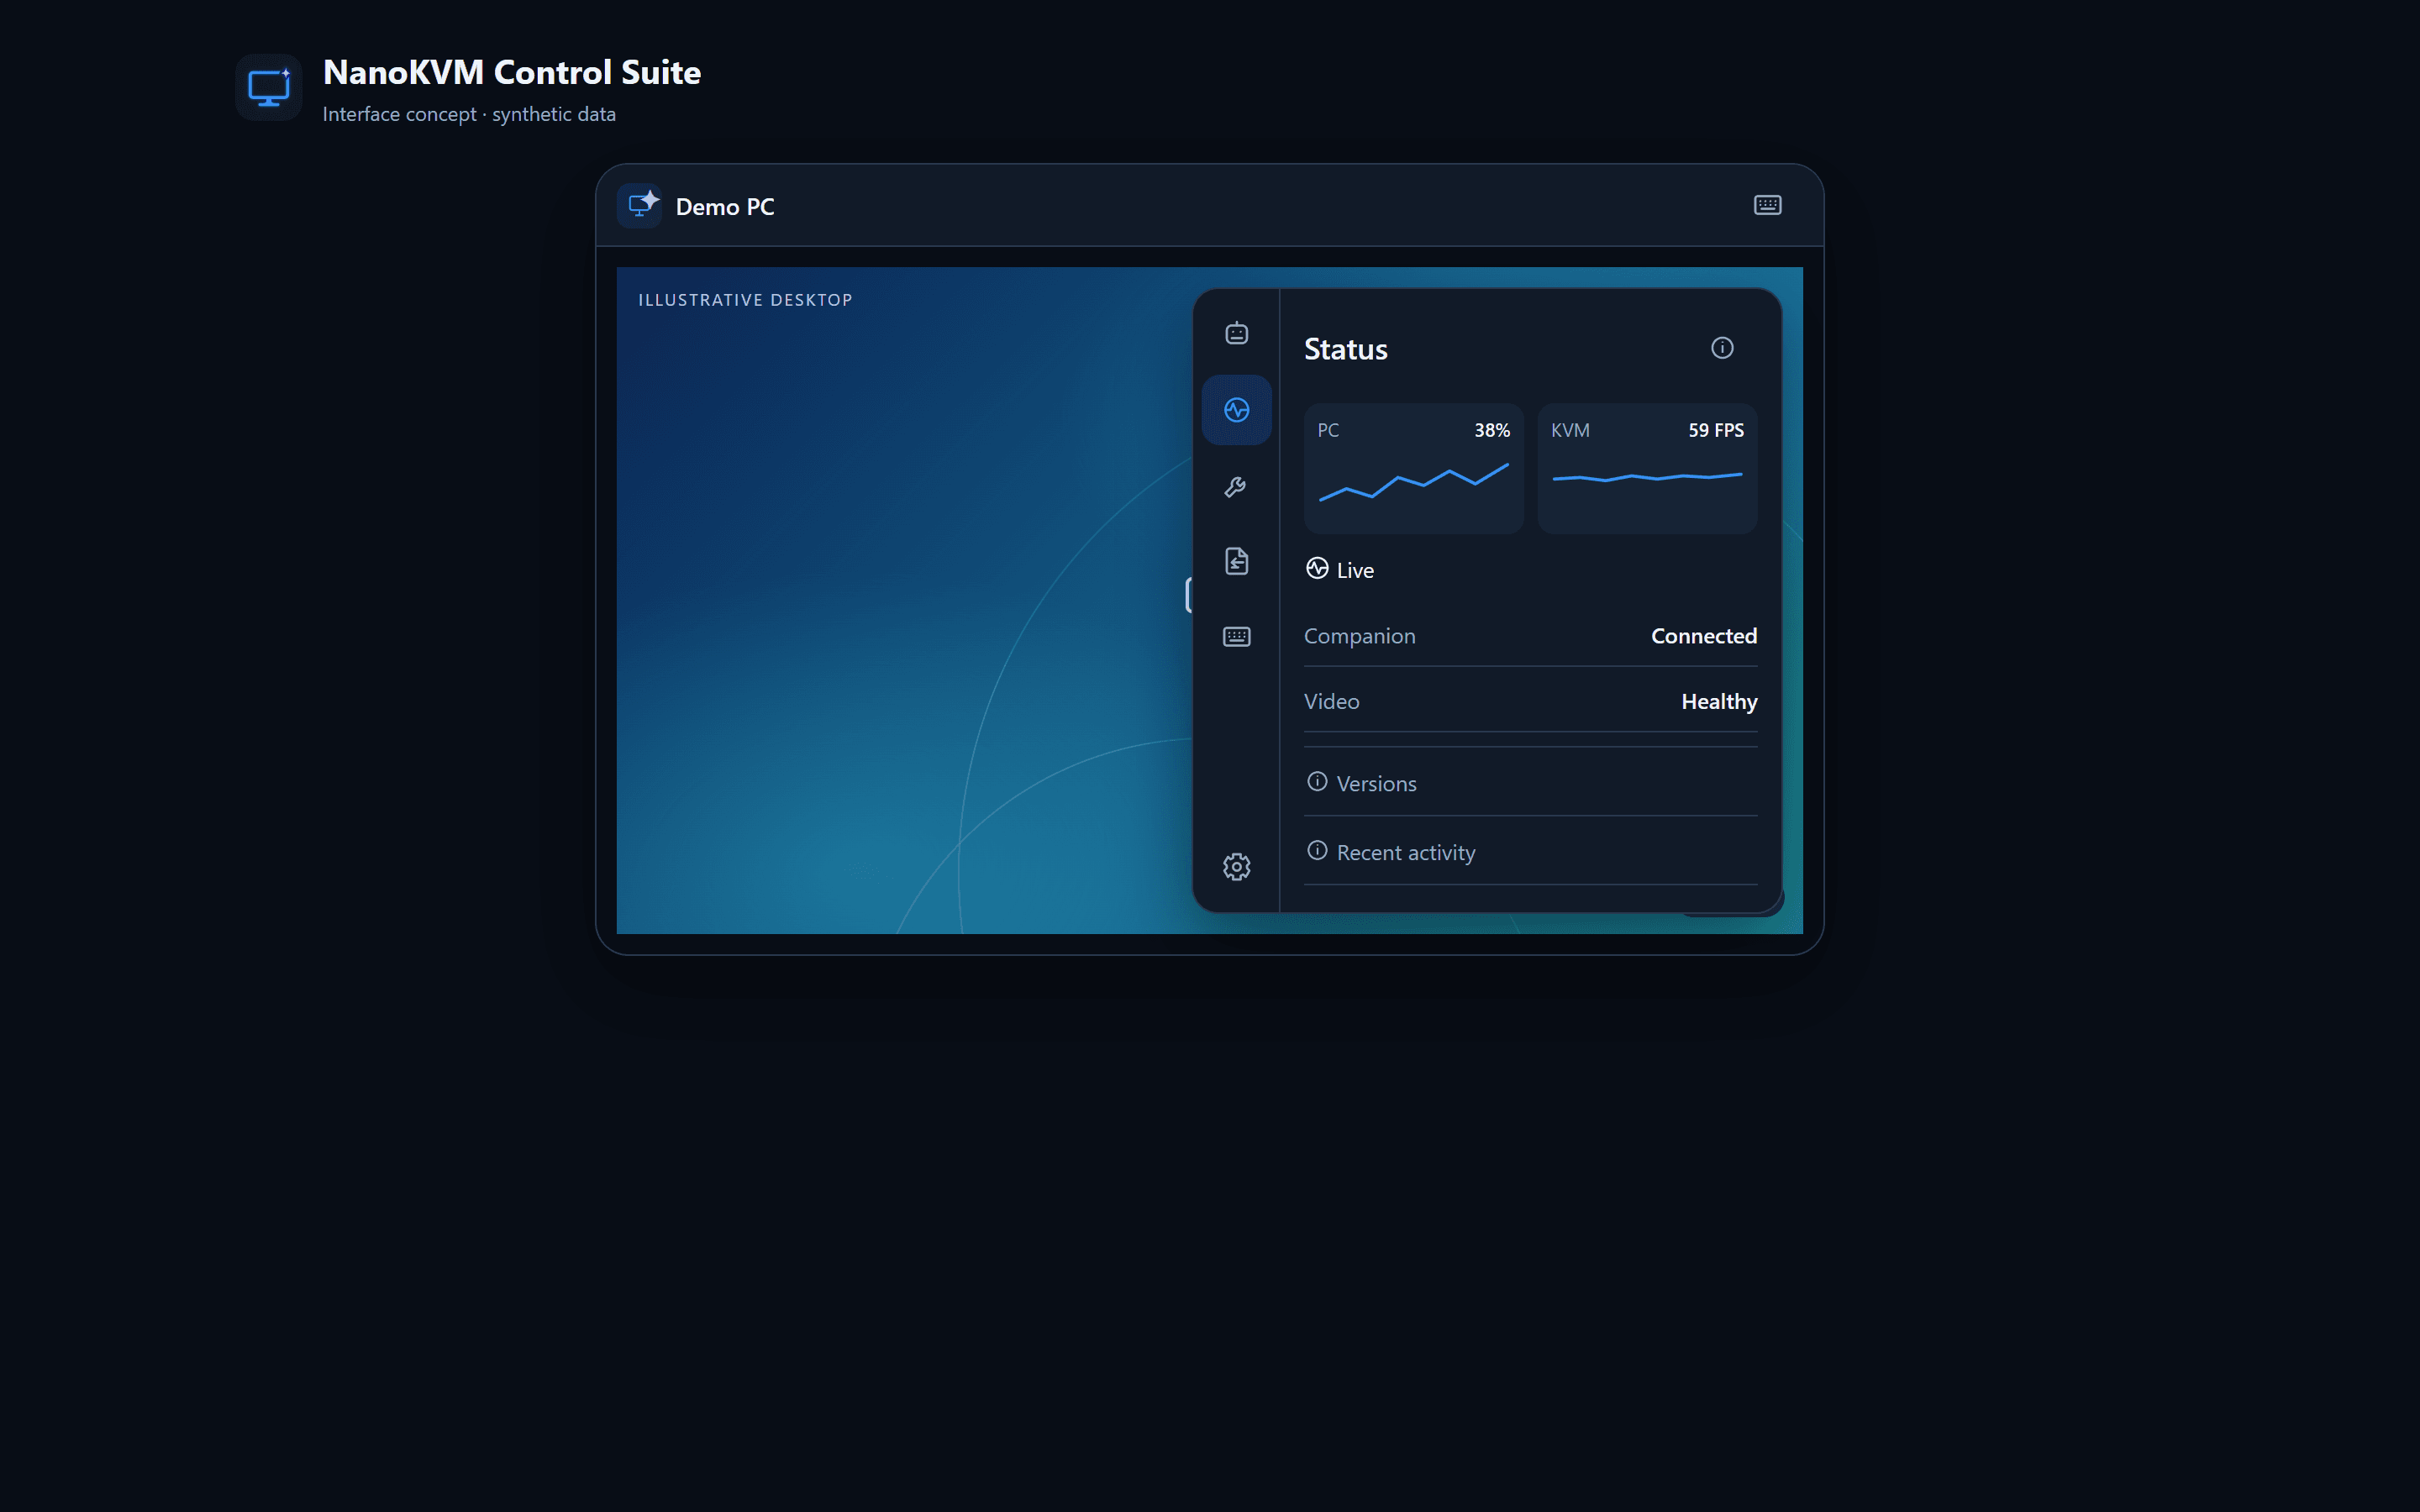Click the Status panel heading
2420x1512 pixels.
pyautogui.click(x=1345, y=349)
